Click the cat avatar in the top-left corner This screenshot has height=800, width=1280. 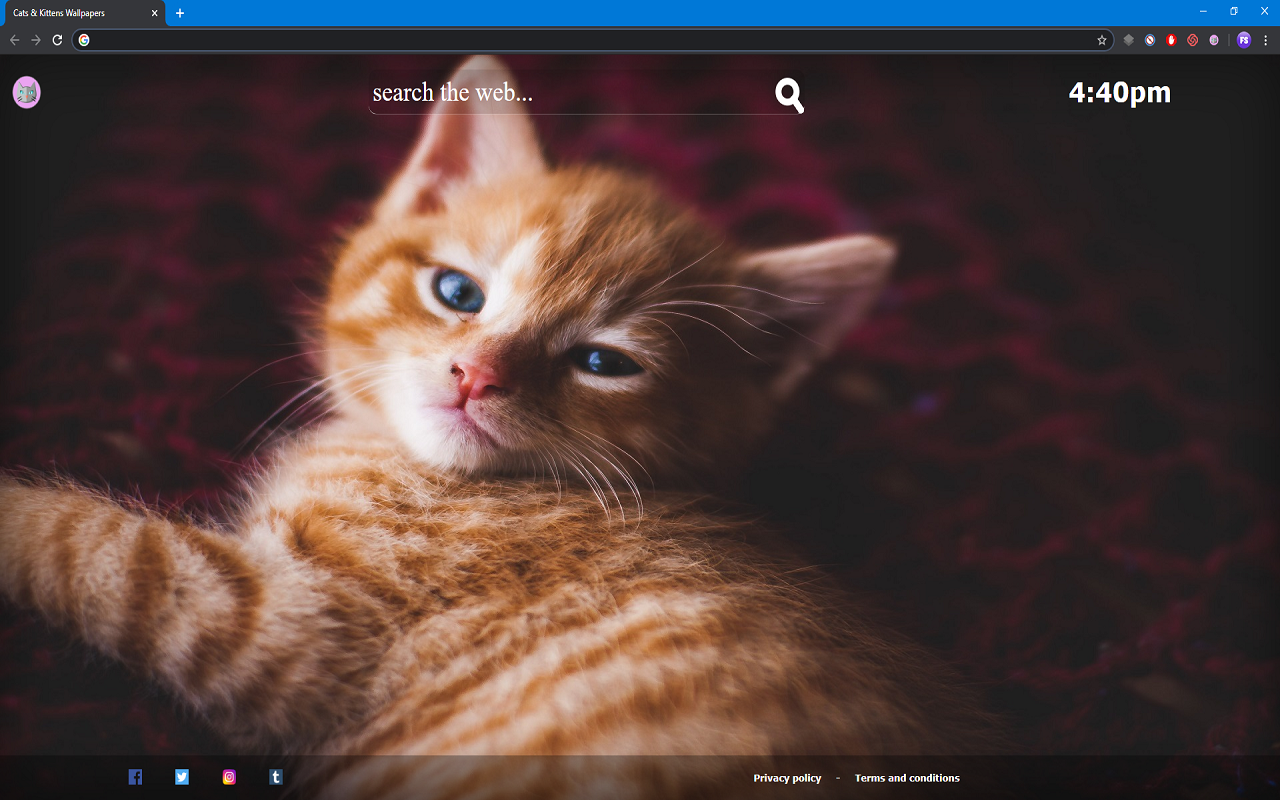pos(26,92)
